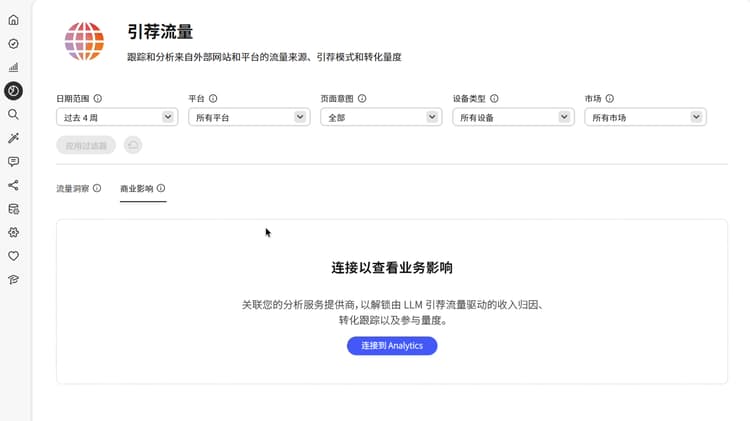The width and height of the screenshot is (750, 421).
Task: Select the active referral traffic sidebar icon
Action: click(13, 90)
